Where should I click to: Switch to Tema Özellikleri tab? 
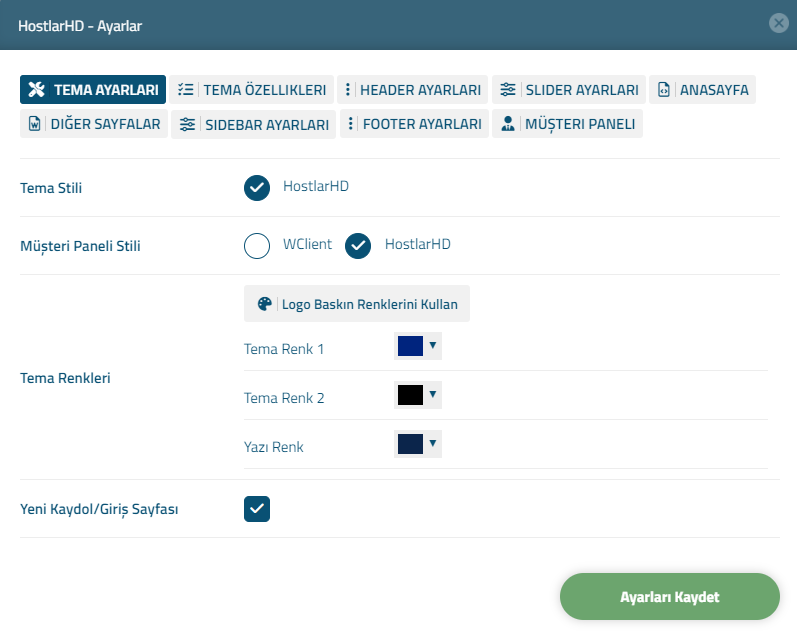coord(252,89)
